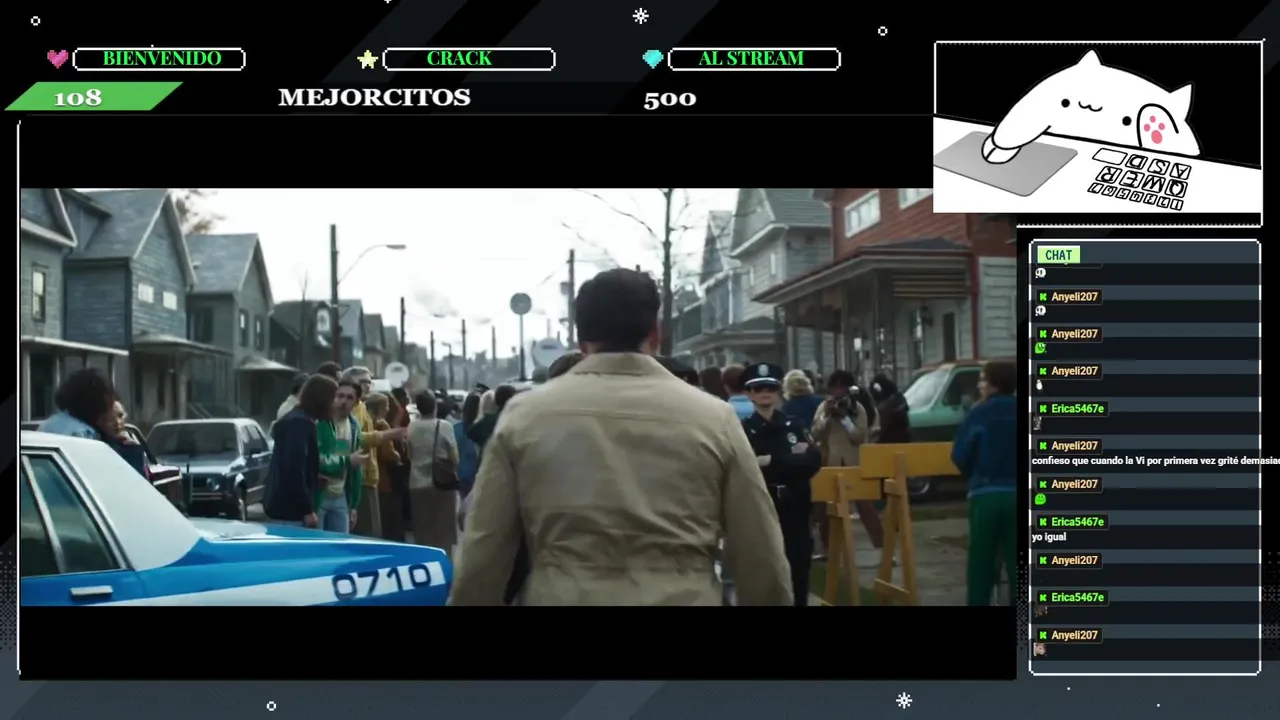1280x720 pixels.
Task: Click the green 108 counter badge
Action: [x=92, y=97]
